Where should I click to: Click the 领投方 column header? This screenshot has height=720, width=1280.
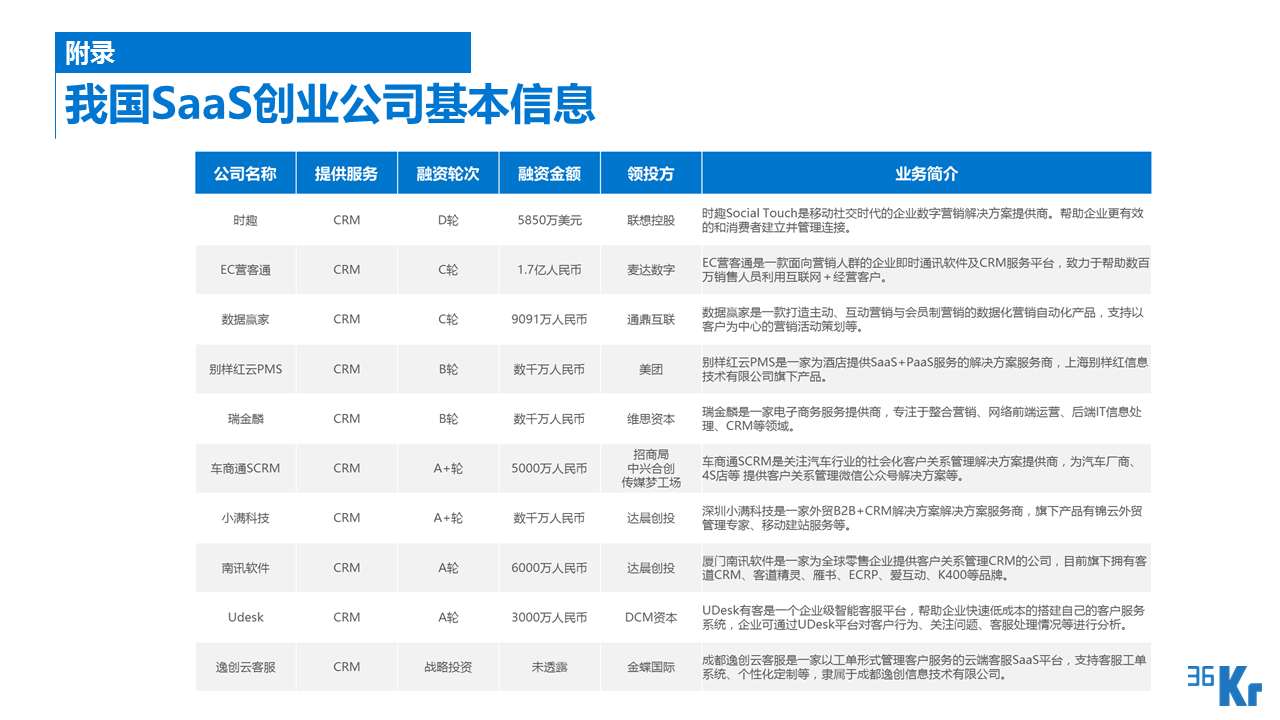(x=650, y=172)
